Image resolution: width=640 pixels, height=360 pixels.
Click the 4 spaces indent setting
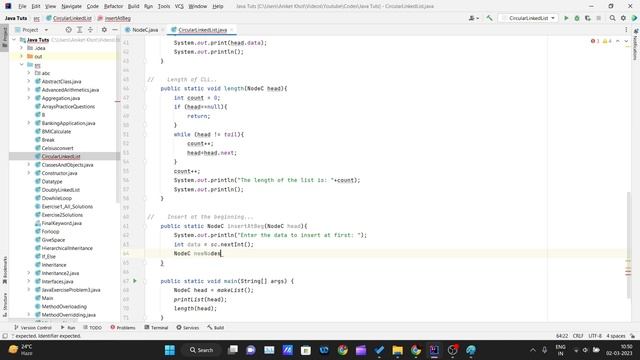click(616, 336)
